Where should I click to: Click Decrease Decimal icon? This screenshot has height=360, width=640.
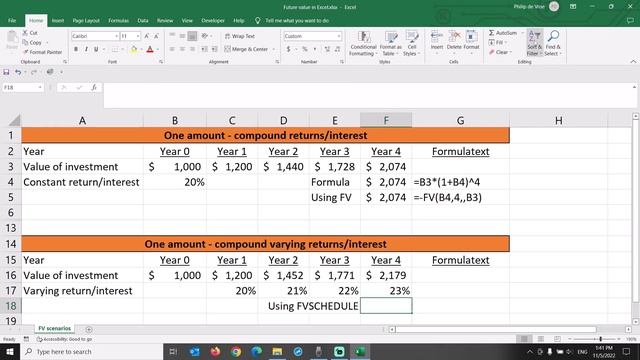(x=337, y=49)
